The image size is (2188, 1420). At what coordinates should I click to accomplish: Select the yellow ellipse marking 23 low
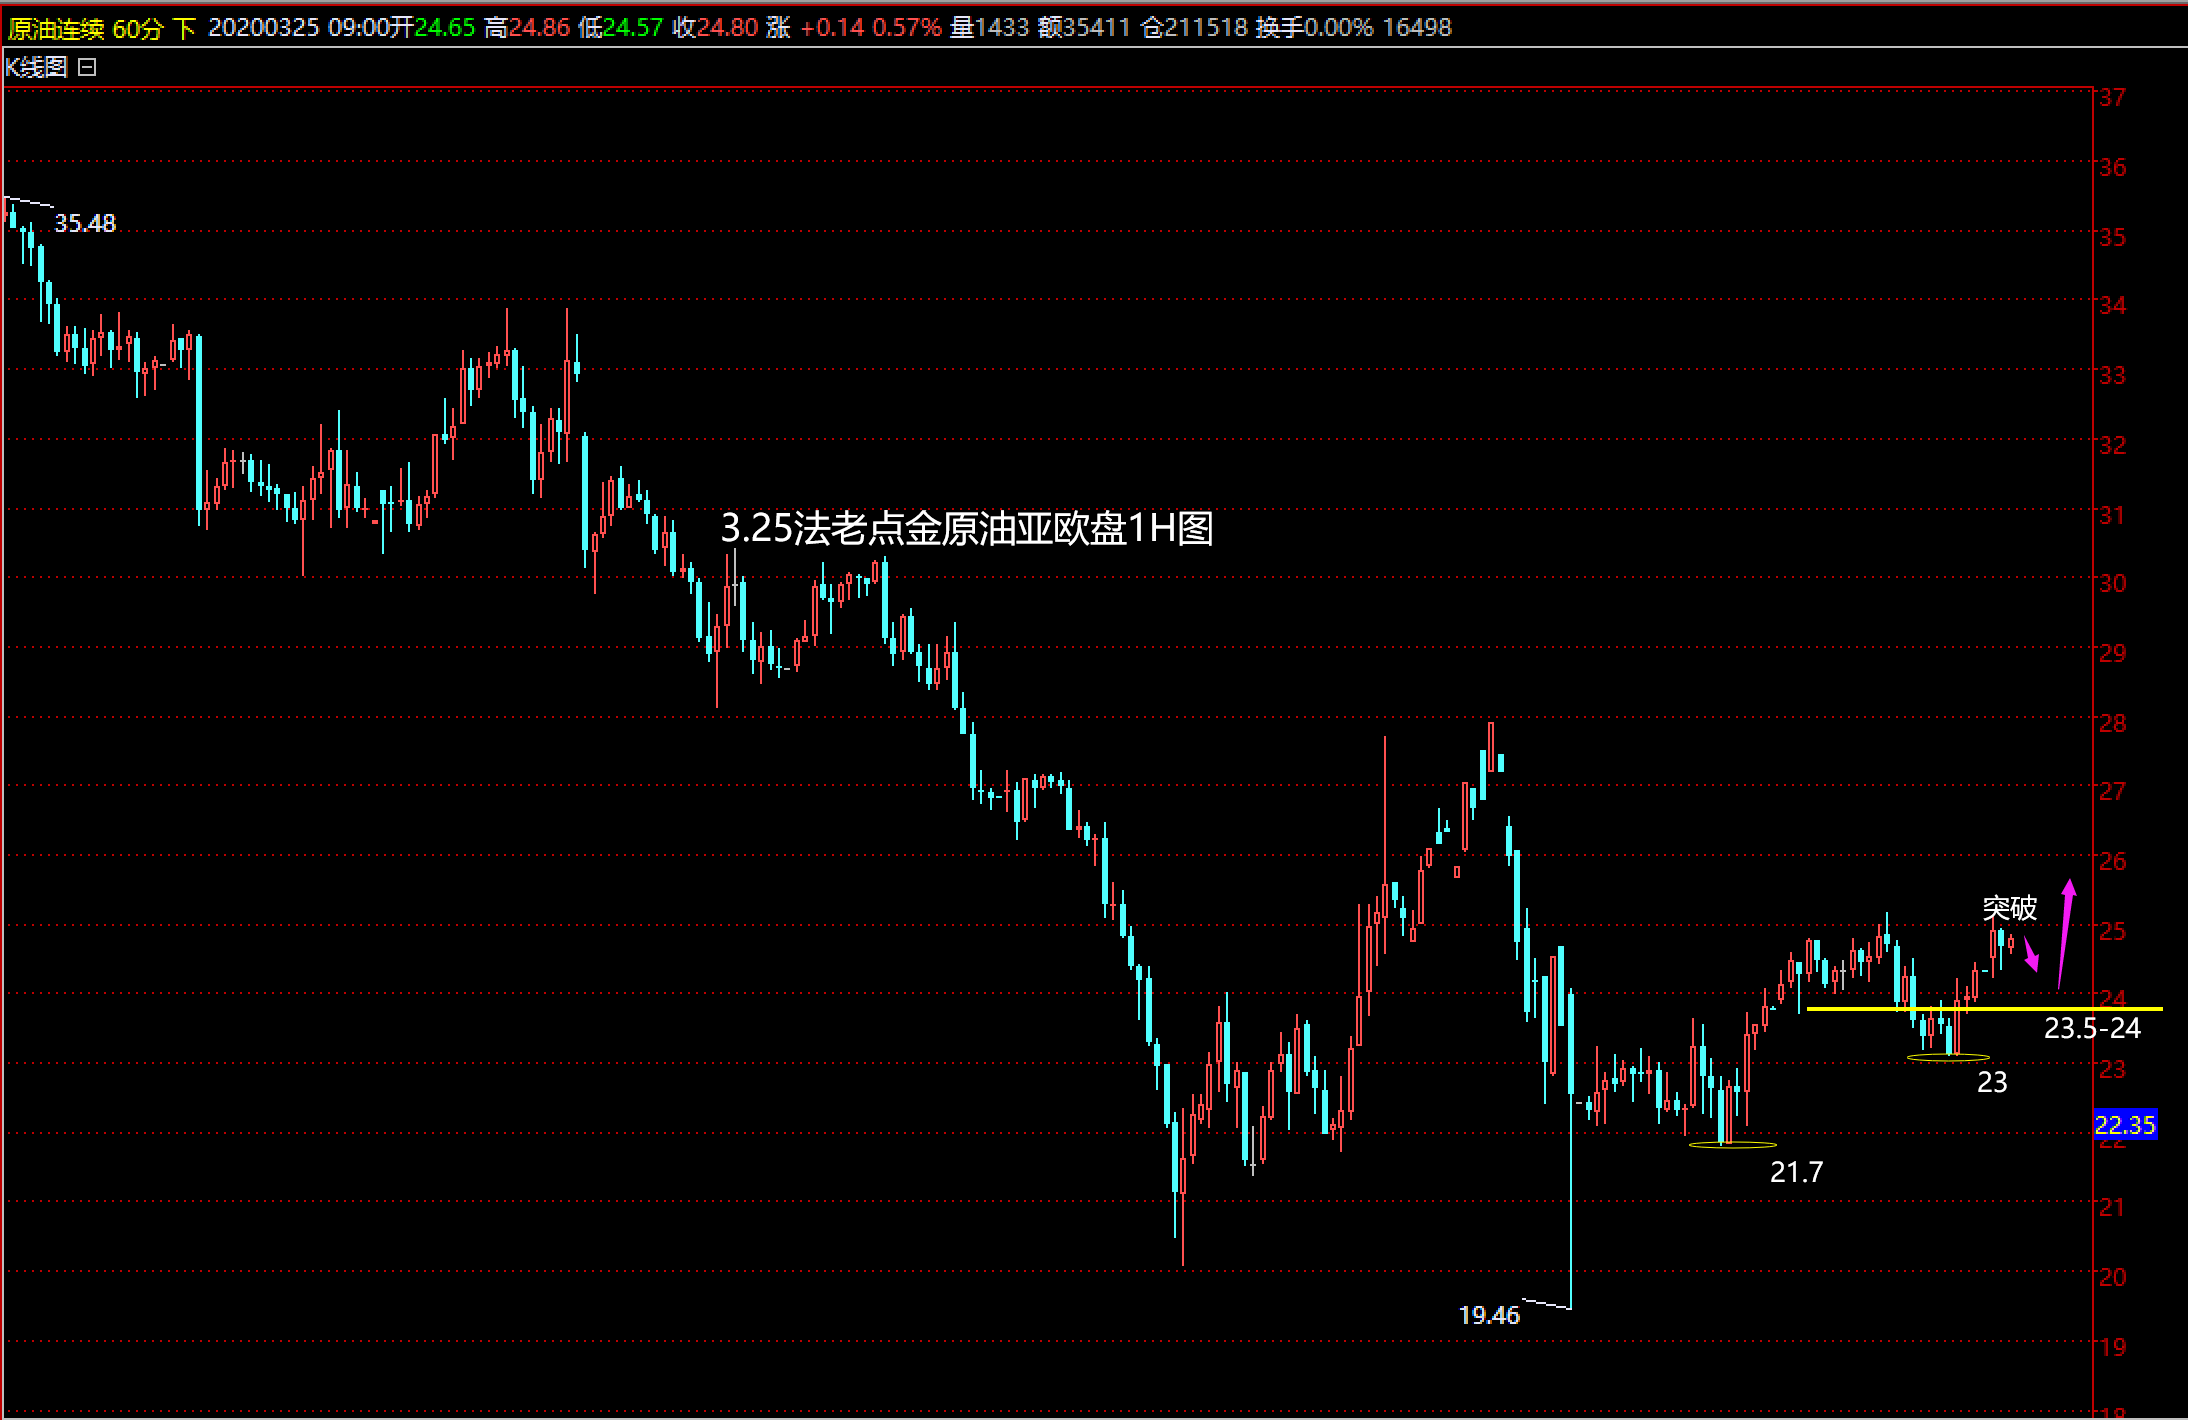point(1948,1056)
